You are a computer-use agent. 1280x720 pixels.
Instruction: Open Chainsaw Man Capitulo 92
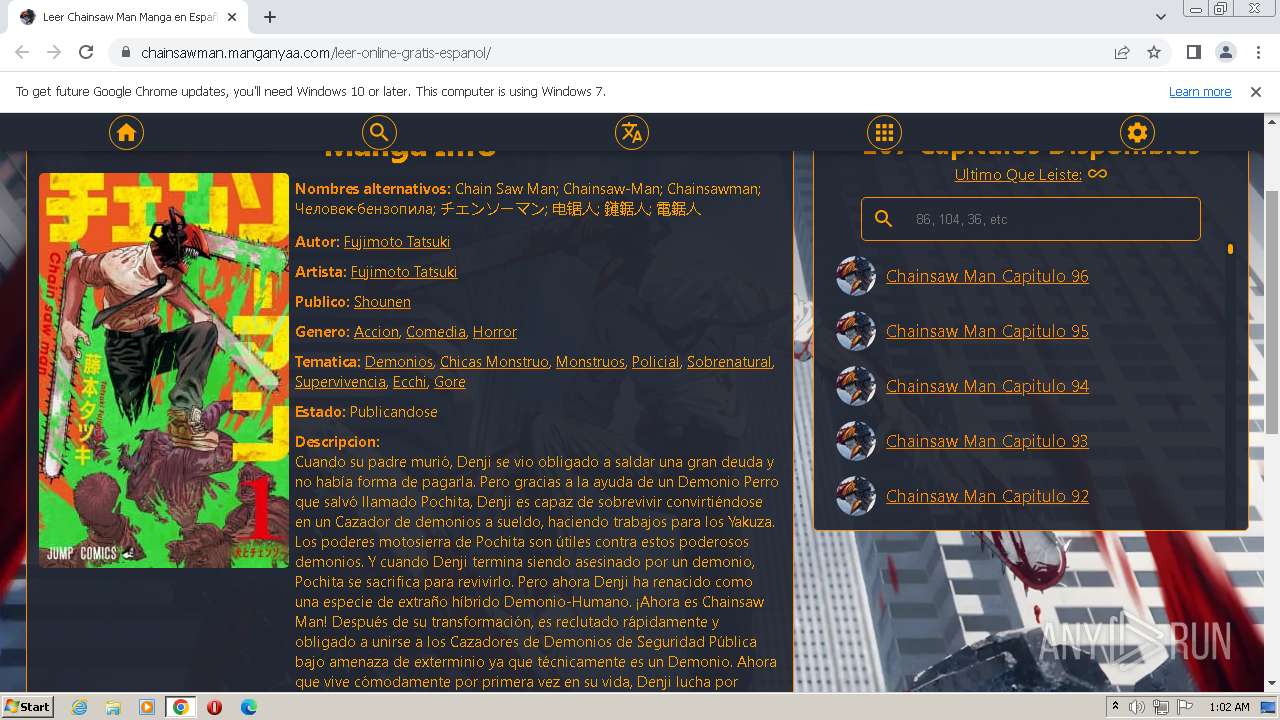(987, 496)
